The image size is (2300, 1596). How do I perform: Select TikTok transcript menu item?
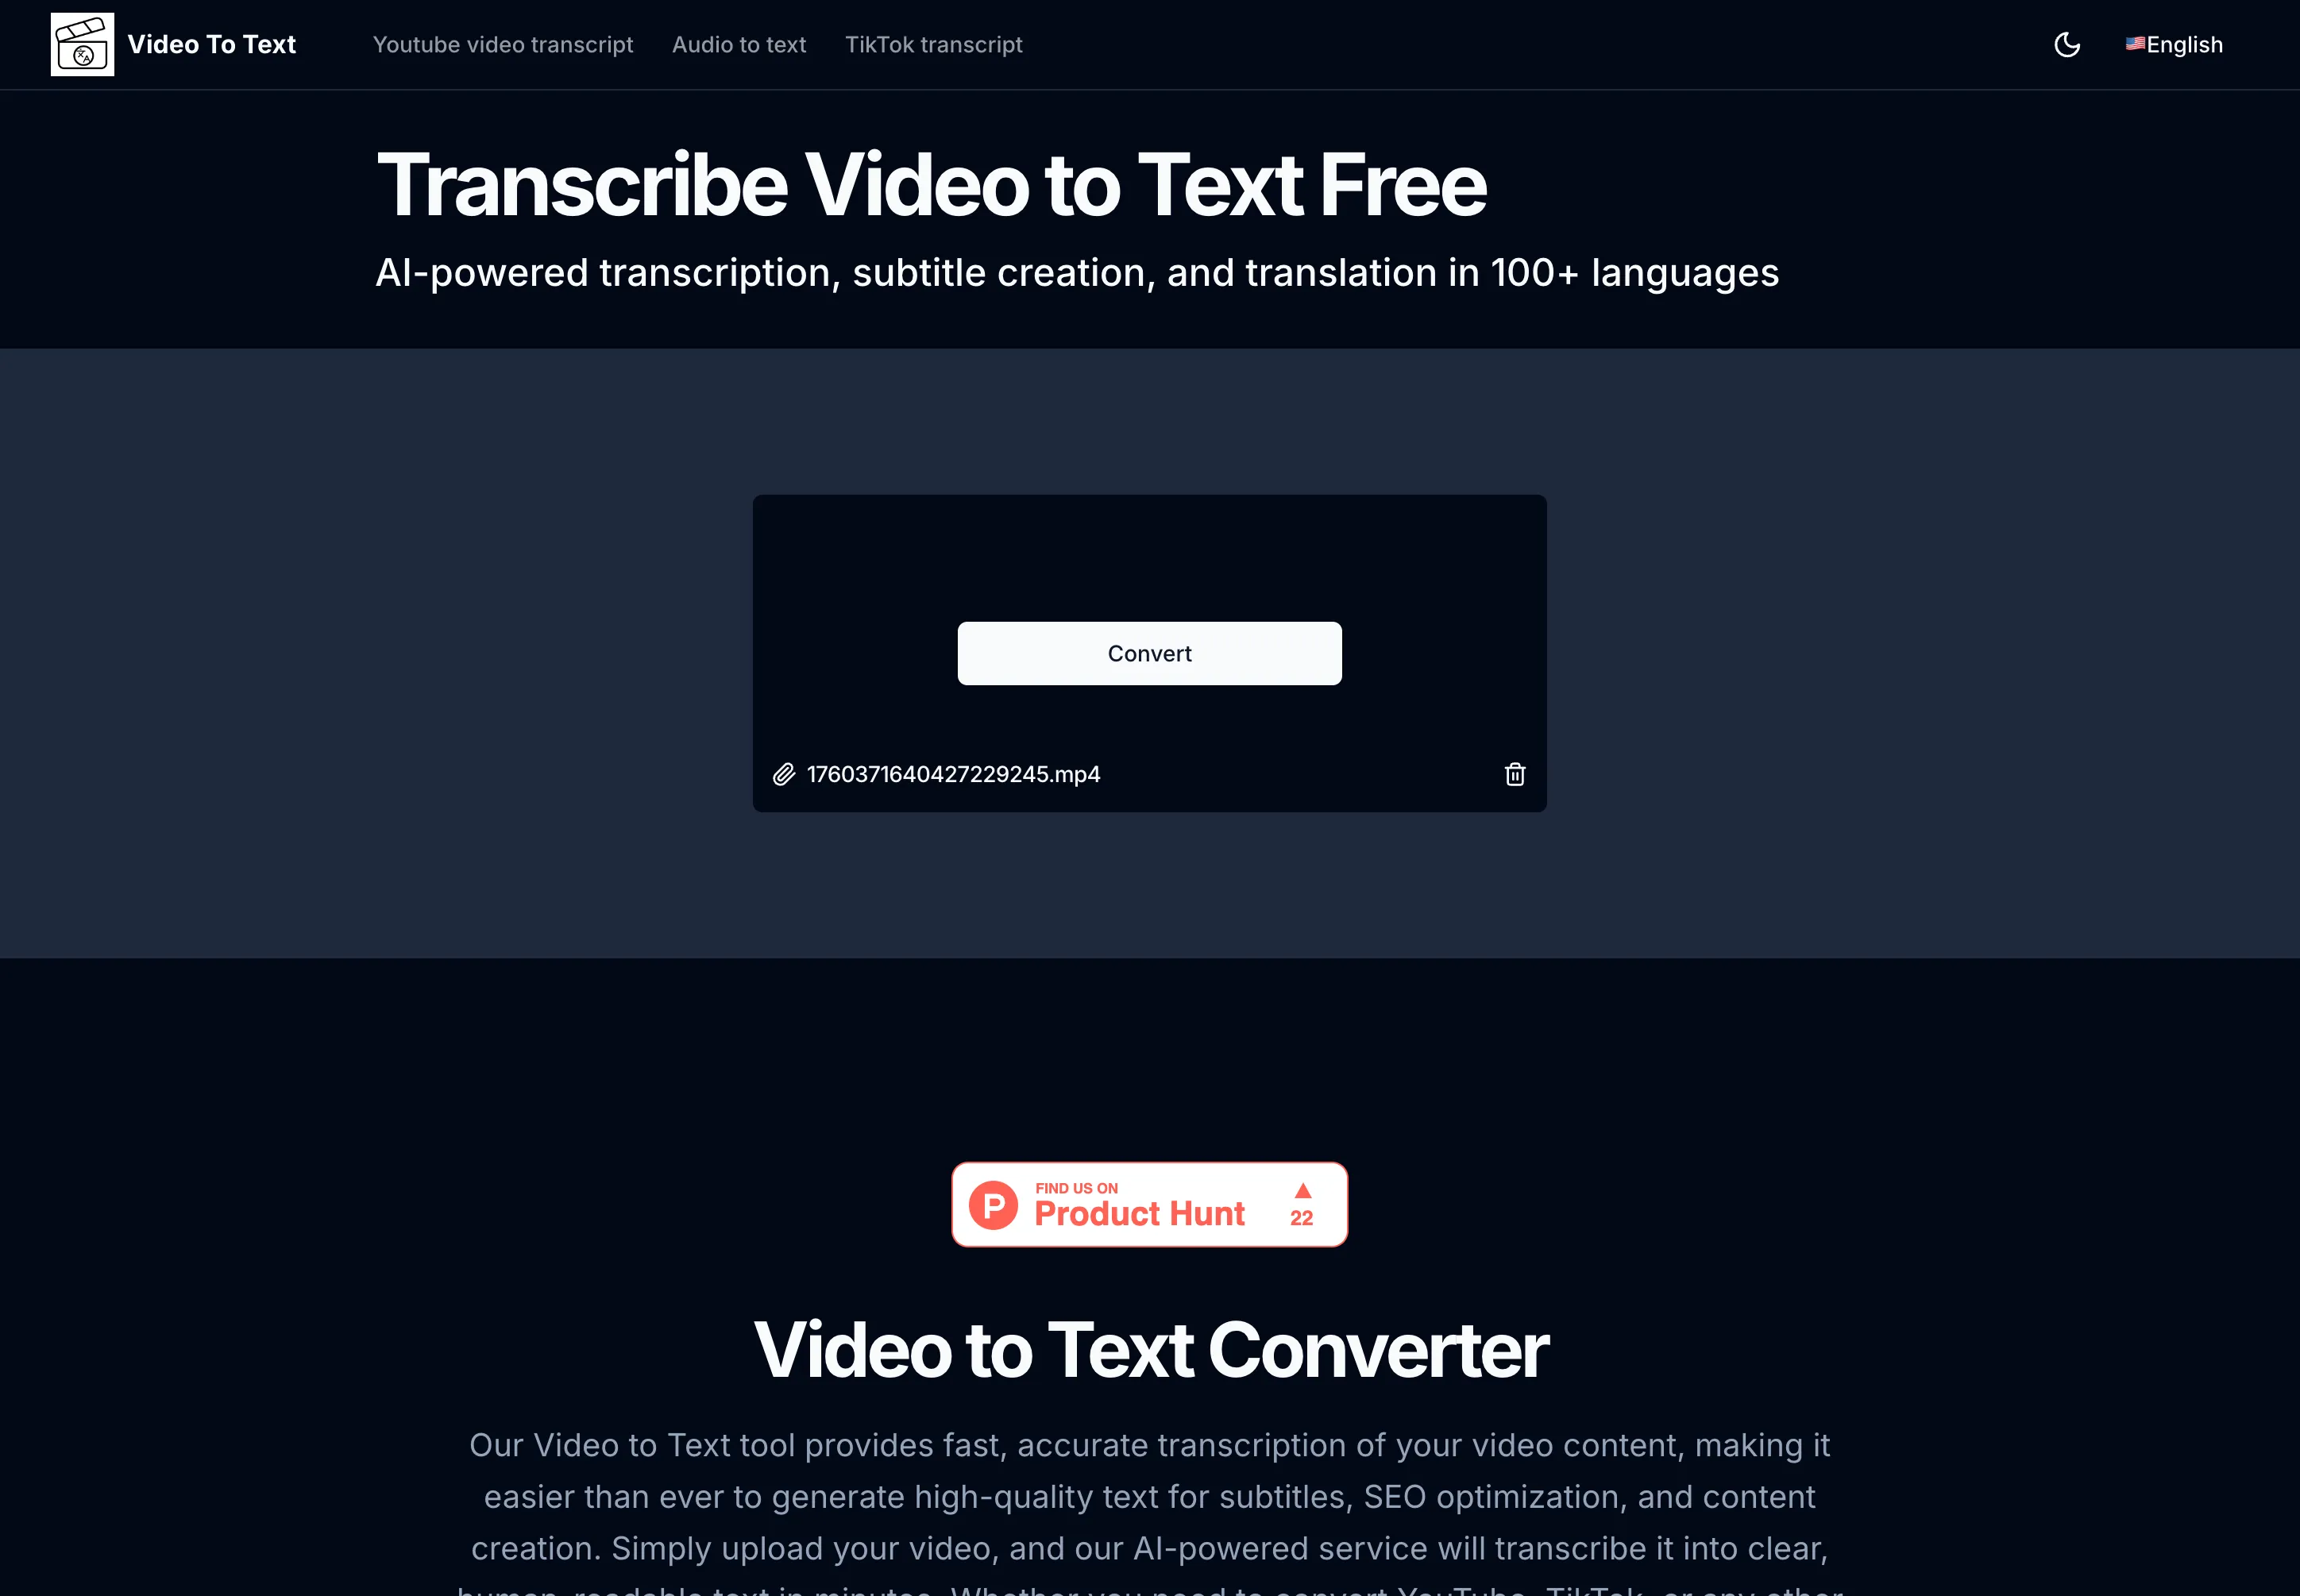[933, 44]
